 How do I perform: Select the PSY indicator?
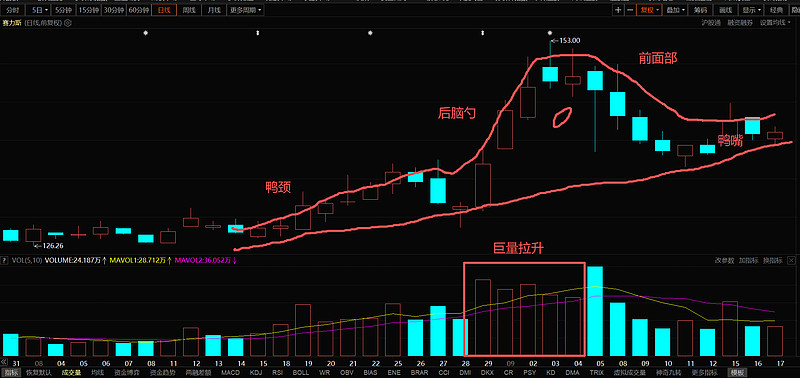[531, 373]
